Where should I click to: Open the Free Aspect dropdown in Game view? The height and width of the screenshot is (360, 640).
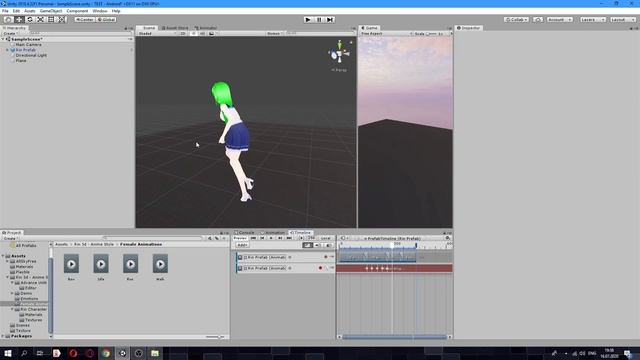point(386,33)
